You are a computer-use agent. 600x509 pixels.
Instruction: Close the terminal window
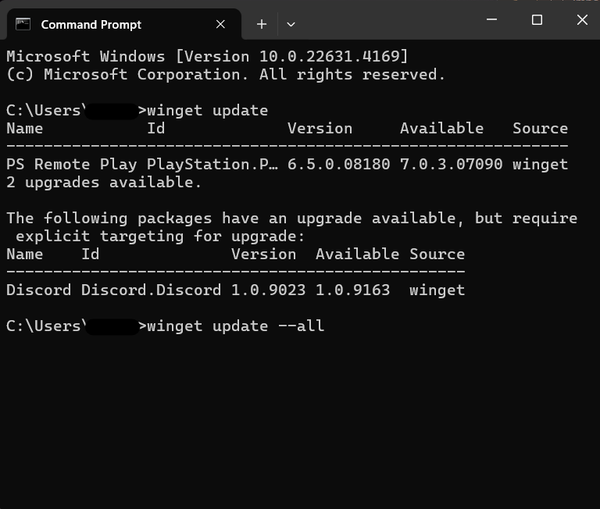pos(582,20)
